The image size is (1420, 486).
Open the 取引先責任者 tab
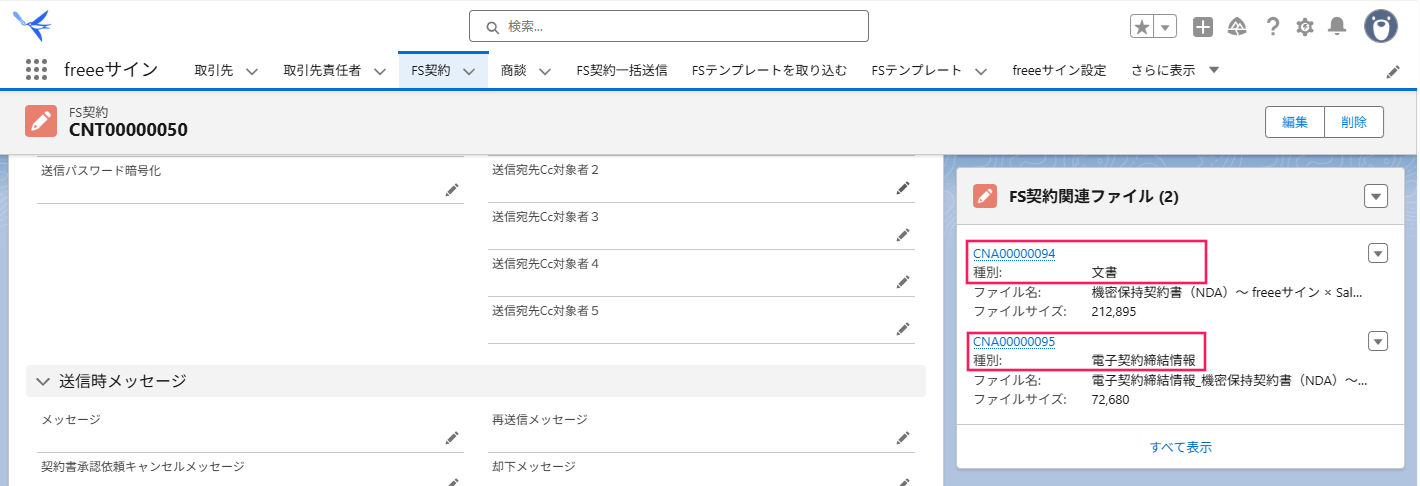(322, 70)
